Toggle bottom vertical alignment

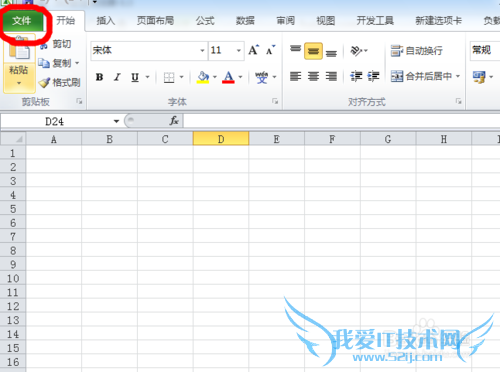(x=331, y=52)
